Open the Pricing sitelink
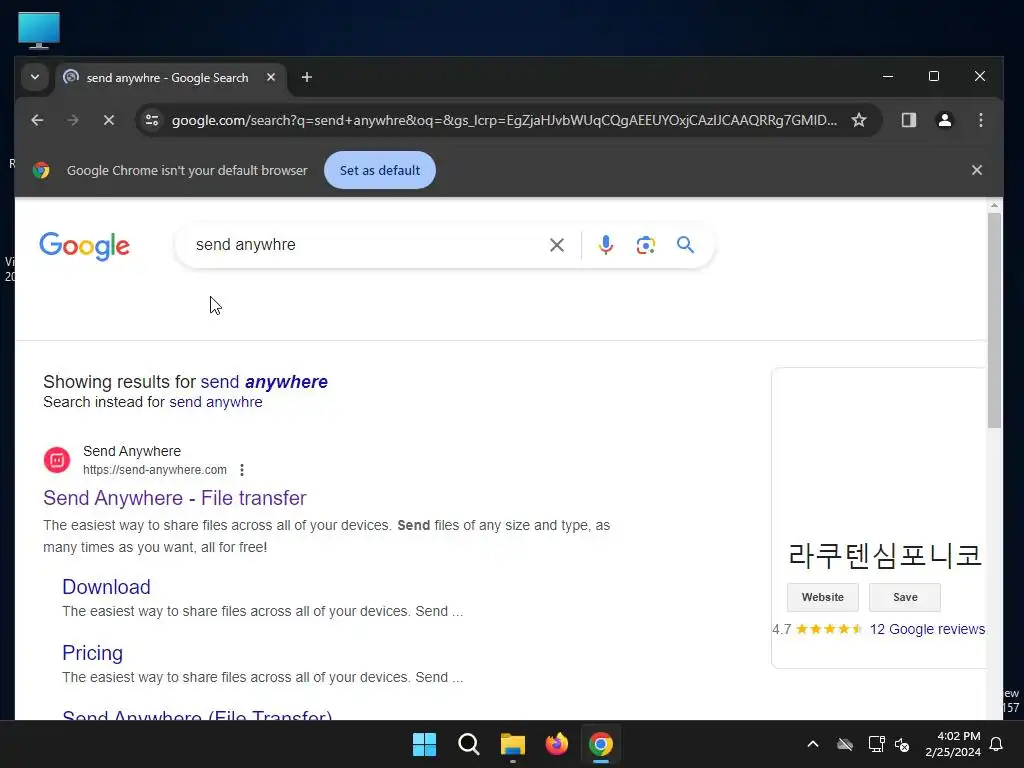The image size is (1024, 768). (x=93, y=653)
